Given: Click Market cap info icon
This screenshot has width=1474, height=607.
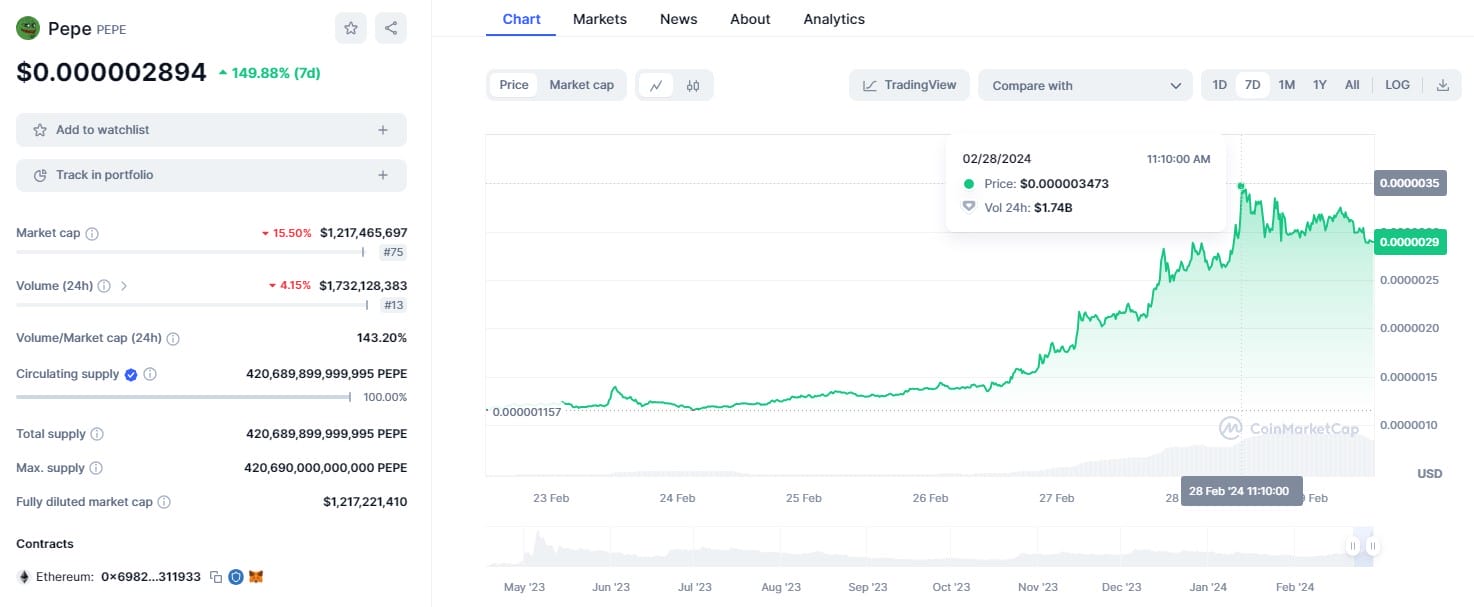Looking at the screenshot, I should pos(92,233).
